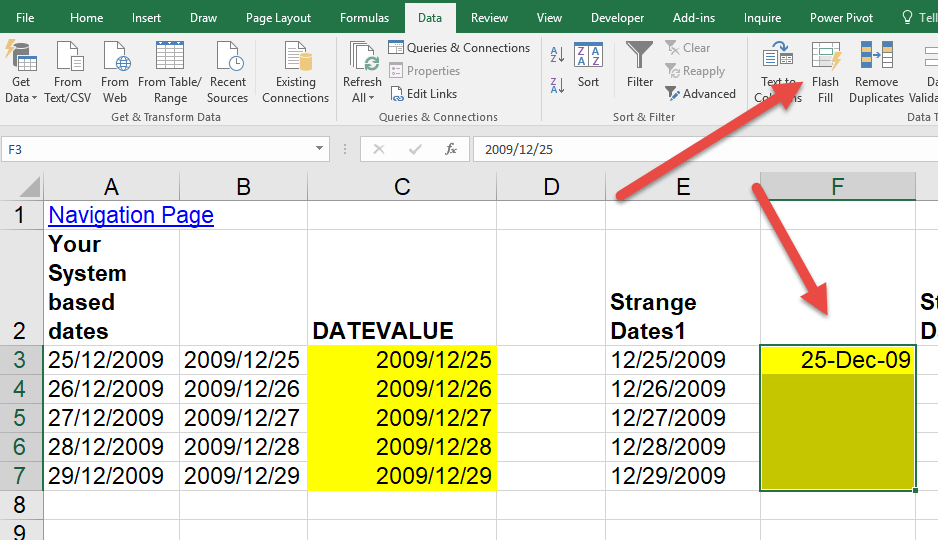Load data From Table/Range

pos(170,72)
